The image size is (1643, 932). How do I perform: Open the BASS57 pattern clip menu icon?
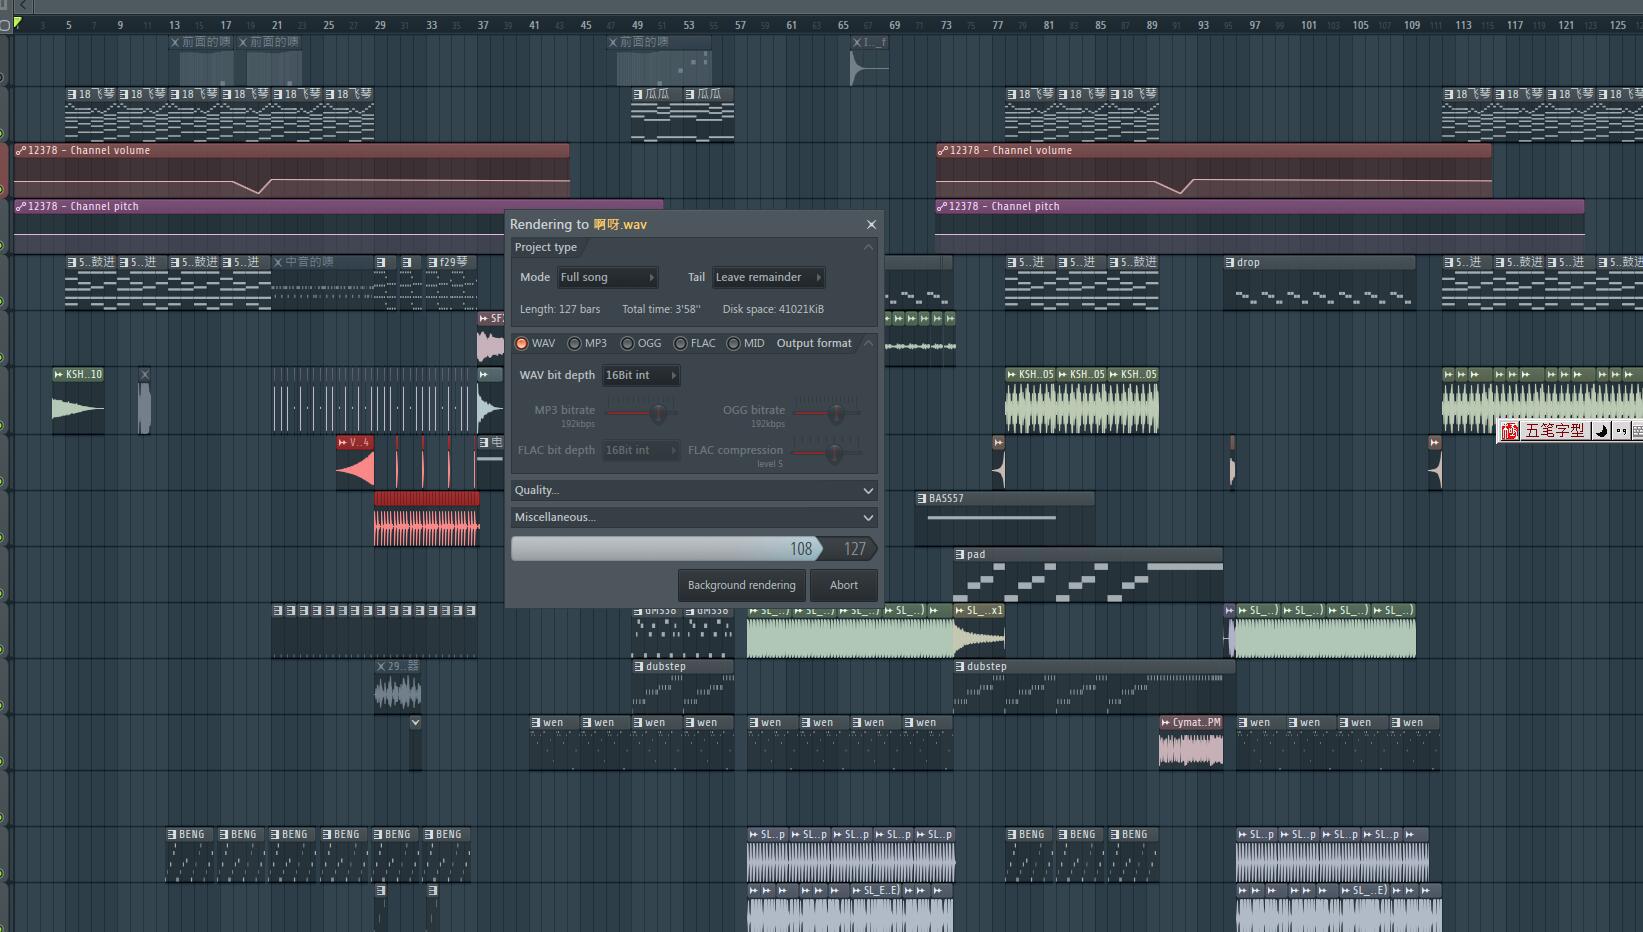pyautogui.click(x=922, y=498)
